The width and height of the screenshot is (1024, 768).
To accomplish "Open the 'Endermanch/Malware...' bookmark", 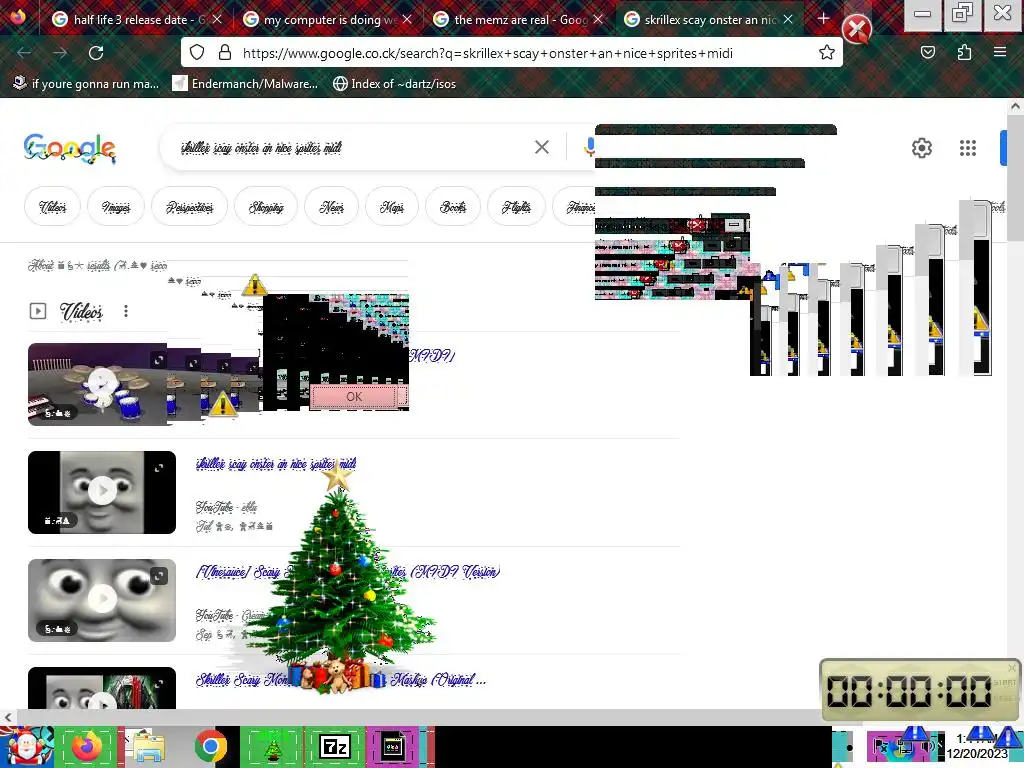I will [x=246, y=84].
